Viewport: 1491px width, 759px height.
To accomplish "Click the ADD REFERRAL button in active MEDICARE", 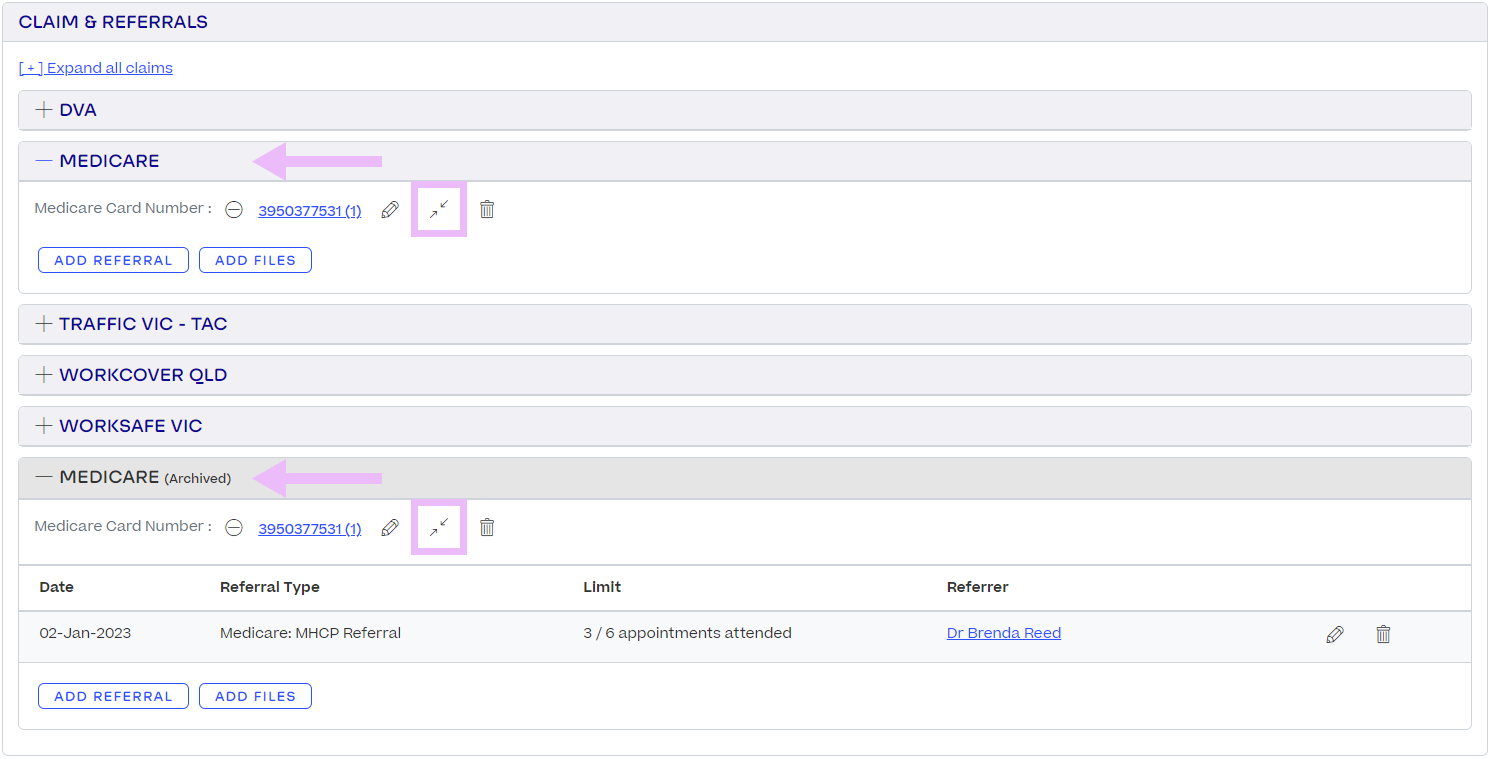I will [x=113, y=259].
